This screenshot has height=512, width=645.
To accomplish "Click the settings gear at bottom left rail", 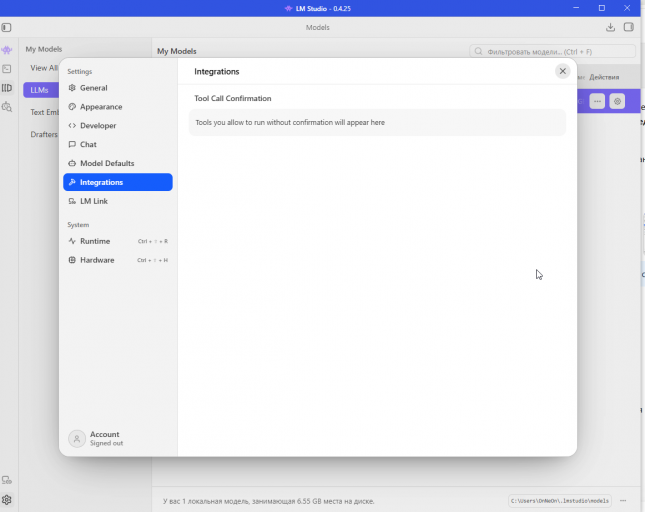I will click(x=7, y=500).
